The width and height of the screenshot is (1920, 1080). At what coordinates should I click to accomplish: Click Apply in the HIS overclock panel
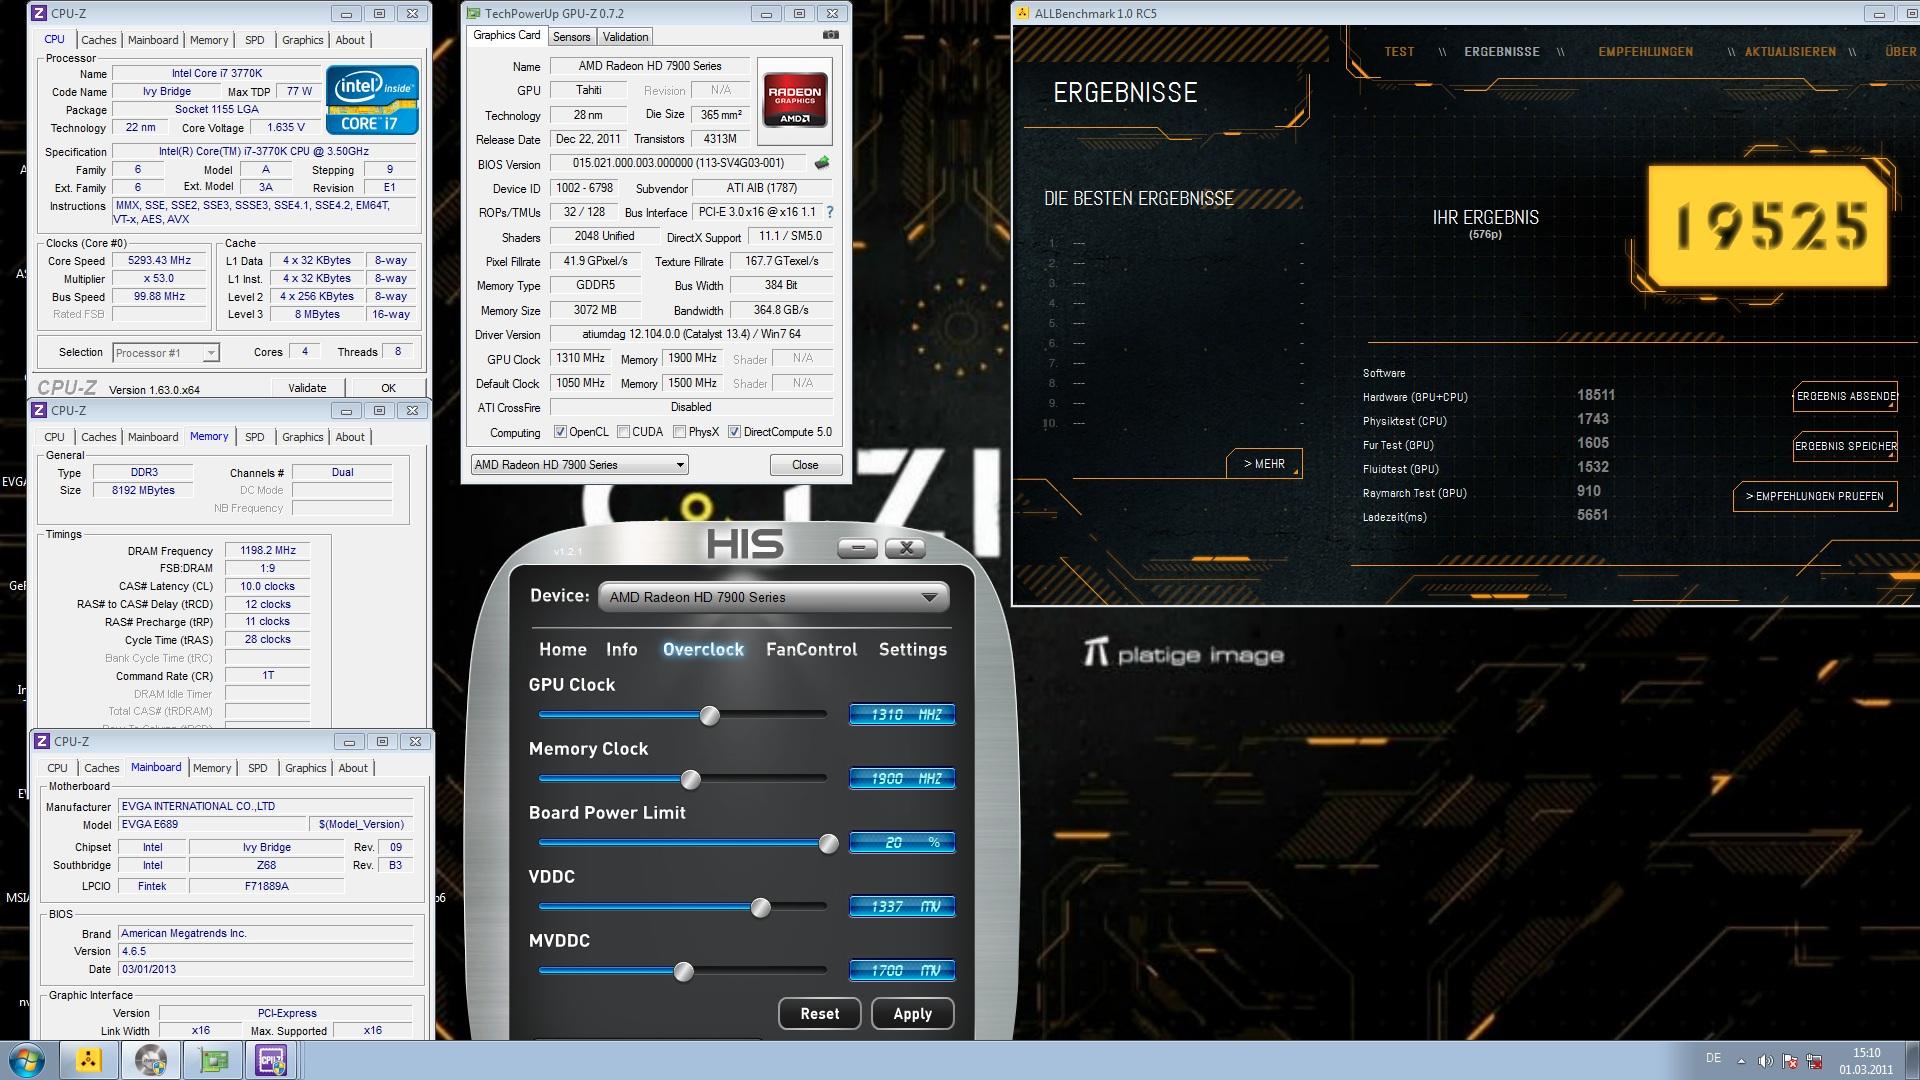pos(912,1013)
